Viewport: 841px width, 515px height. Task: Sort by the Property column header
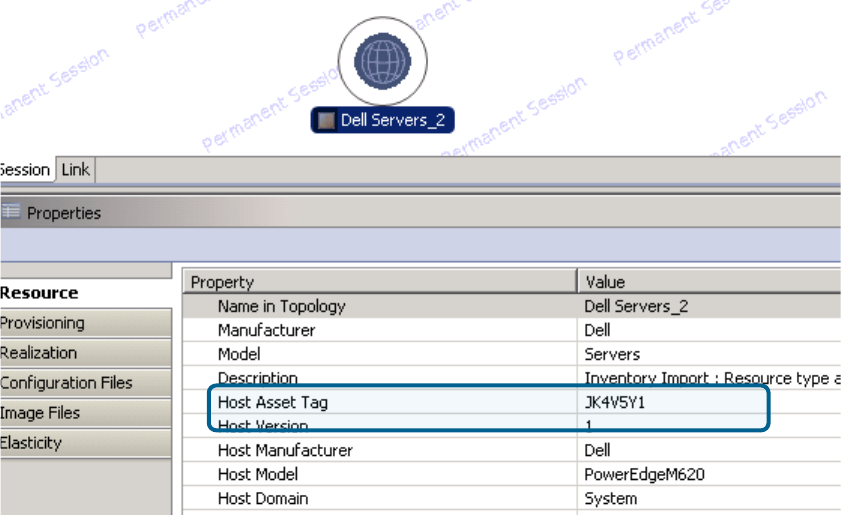click(380, 282)
